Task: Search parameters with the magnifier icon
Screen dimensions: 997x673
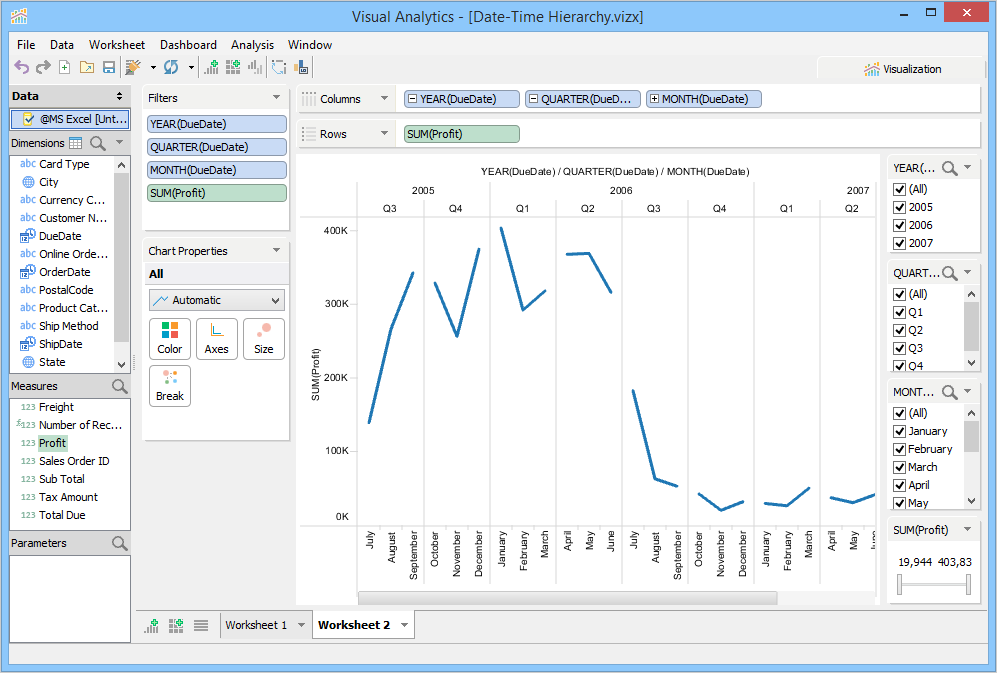Action: (x=120, y=543)
